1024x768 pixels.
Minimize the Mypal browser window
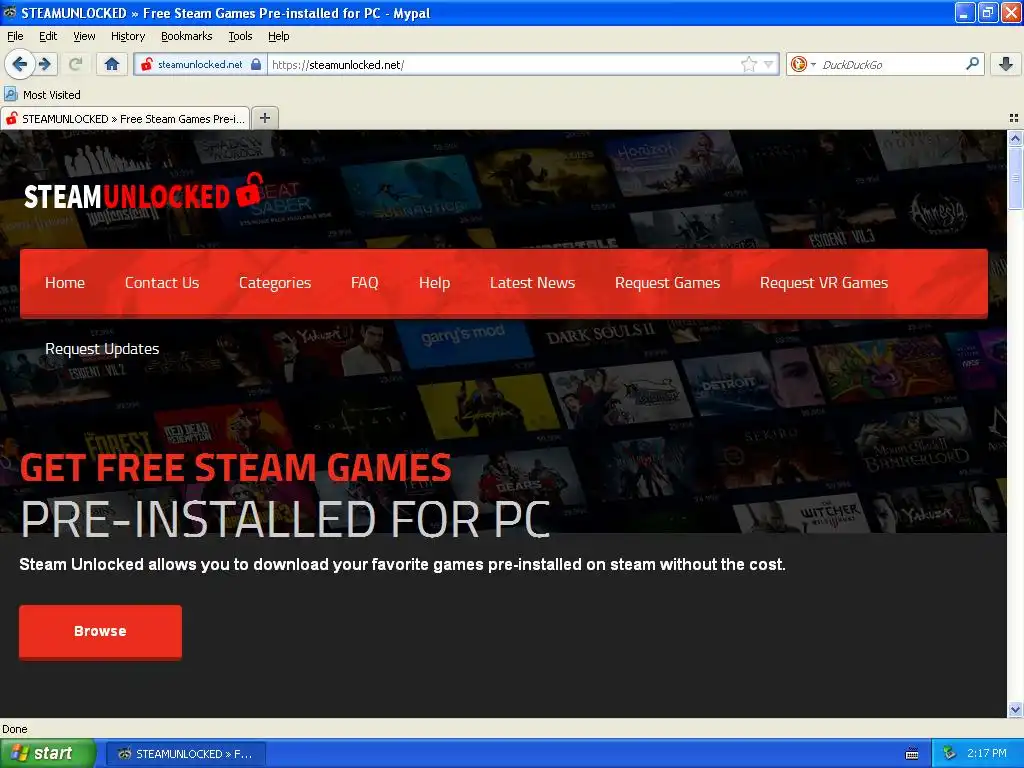(x=965, y=12)
